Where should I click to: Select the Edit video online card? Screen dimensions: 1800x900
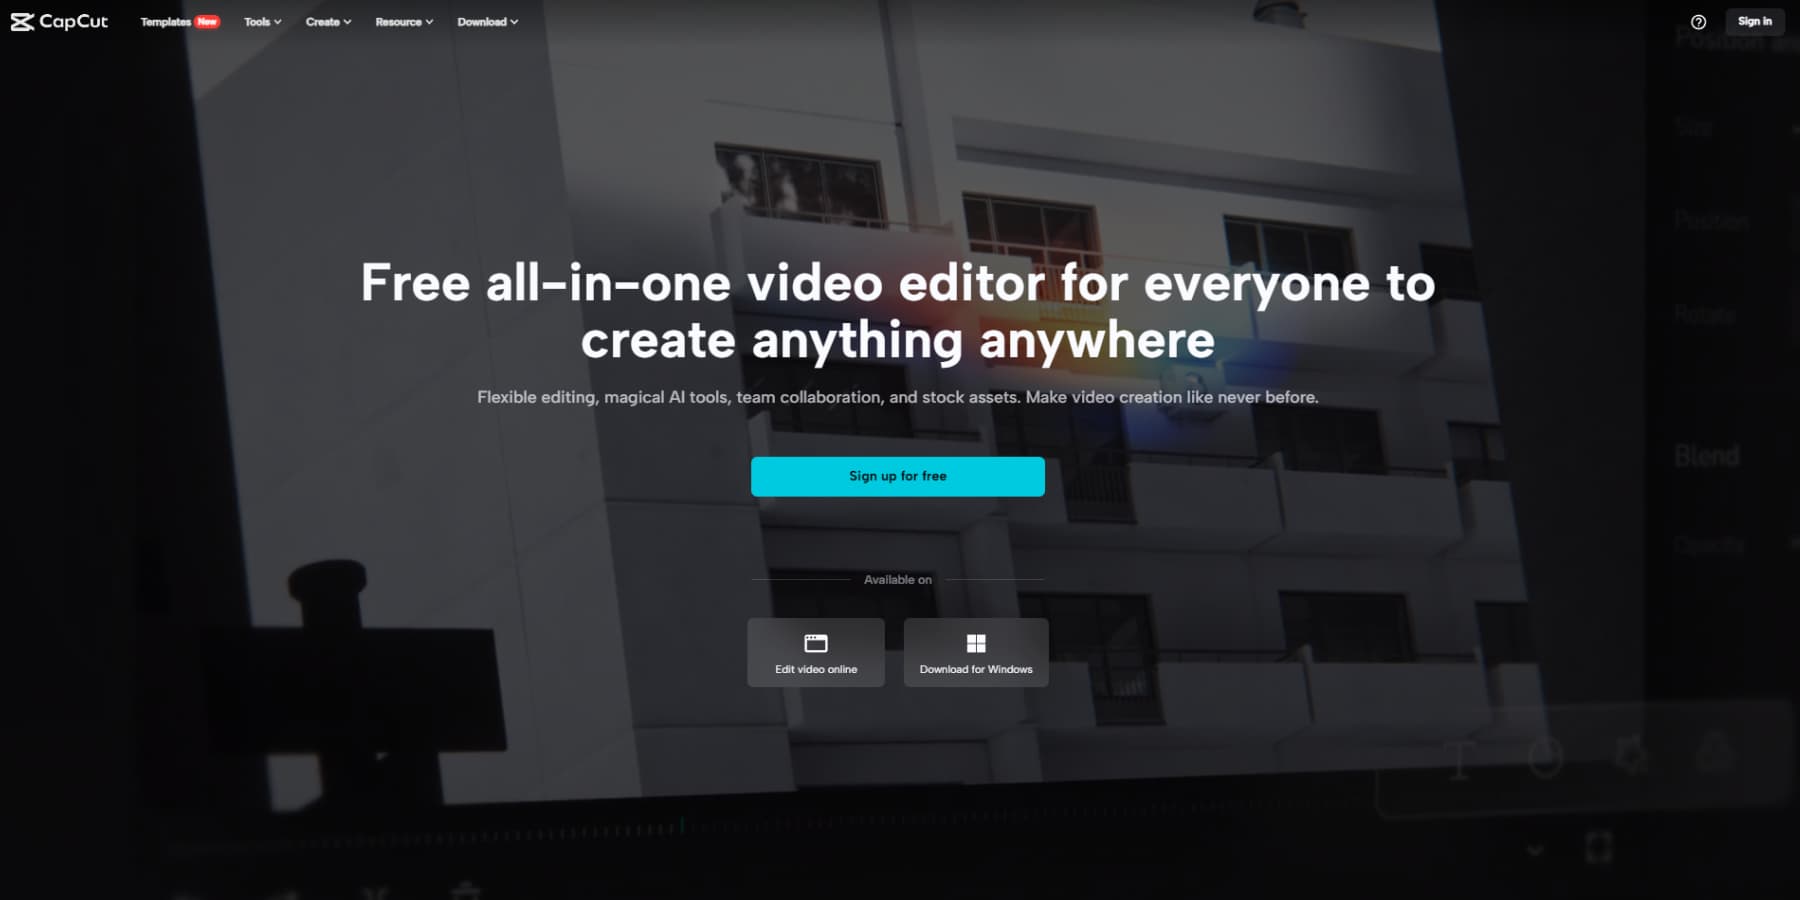[x=815, y=652]
